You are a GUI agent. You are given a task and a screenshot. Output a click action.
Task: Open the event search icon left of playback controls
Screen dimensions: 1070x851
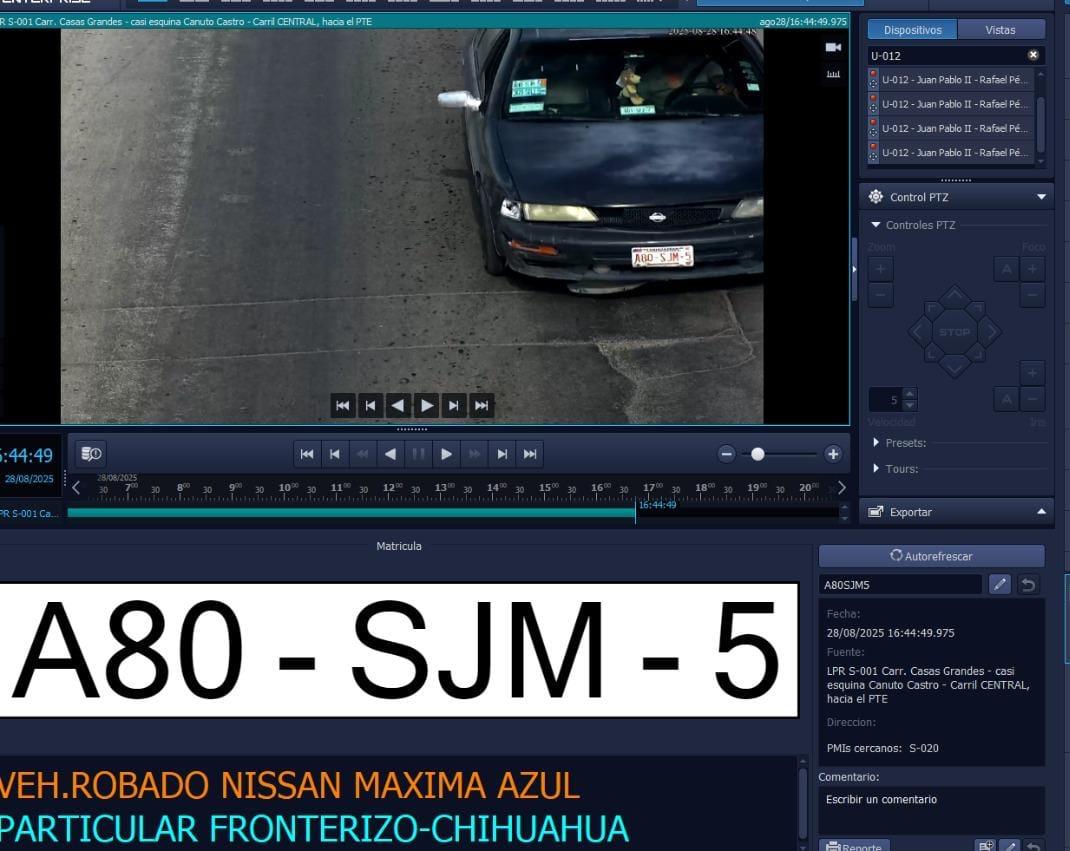click(x=91, y=454)
